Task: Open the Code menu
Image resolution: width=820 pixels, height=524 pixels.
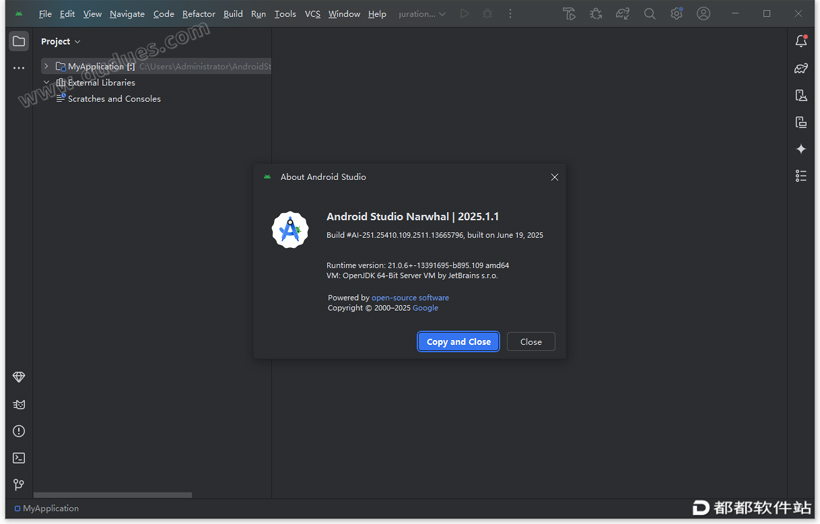Action: [163, 14]
